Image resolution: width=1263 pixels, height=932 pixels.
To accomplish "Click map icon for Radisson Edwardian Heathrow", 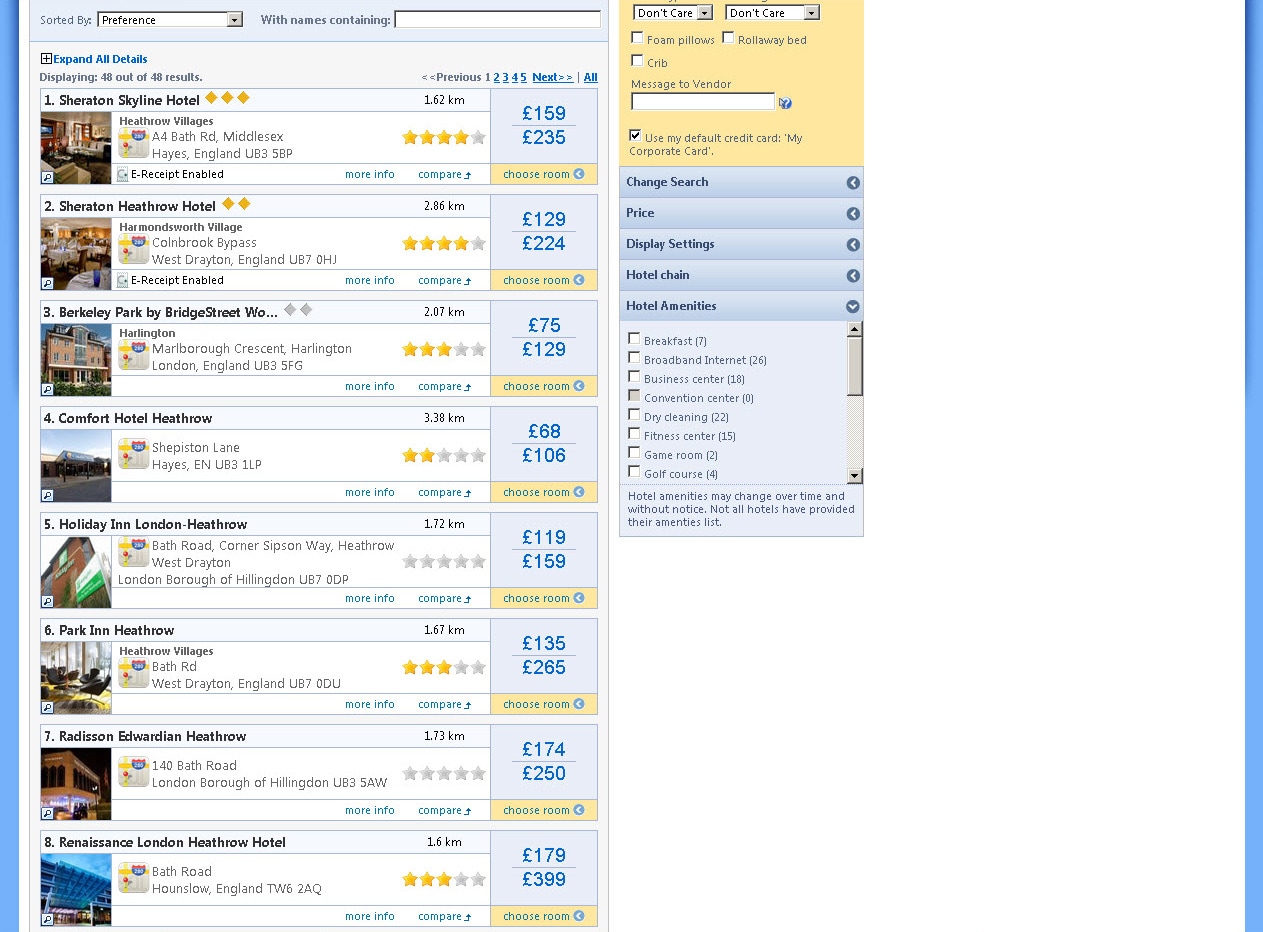I will (x=133, y=772).
